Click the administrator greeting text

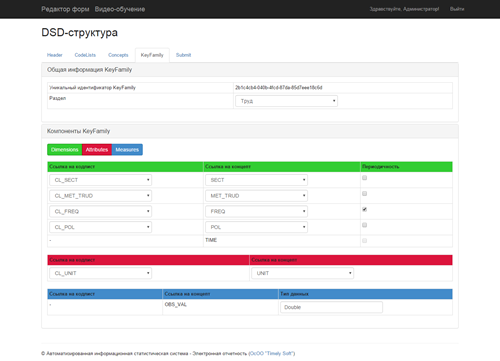click(404, 9)
